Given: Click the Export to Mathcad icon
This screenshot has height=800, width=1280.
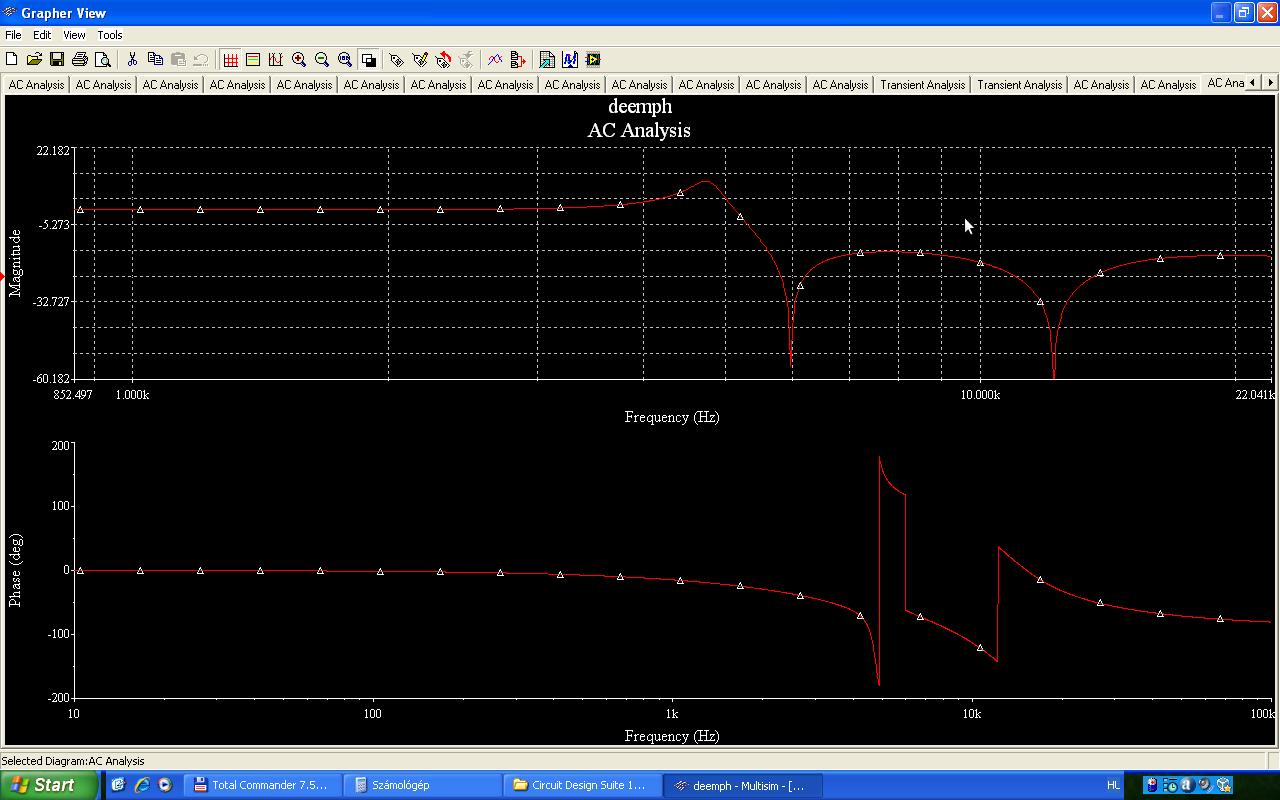Looking at the screenshot, I should pyautogui.click(x=570, y=59).
